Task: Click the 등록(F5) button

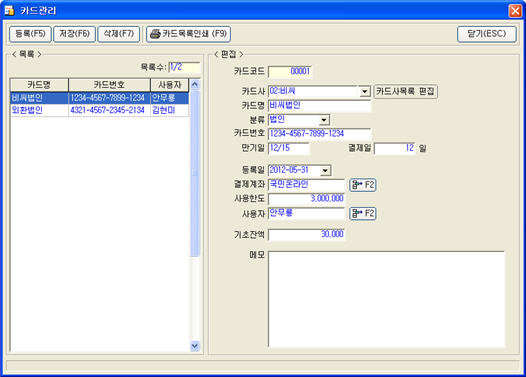Action: pyautogui.click(x=30, y=34)
